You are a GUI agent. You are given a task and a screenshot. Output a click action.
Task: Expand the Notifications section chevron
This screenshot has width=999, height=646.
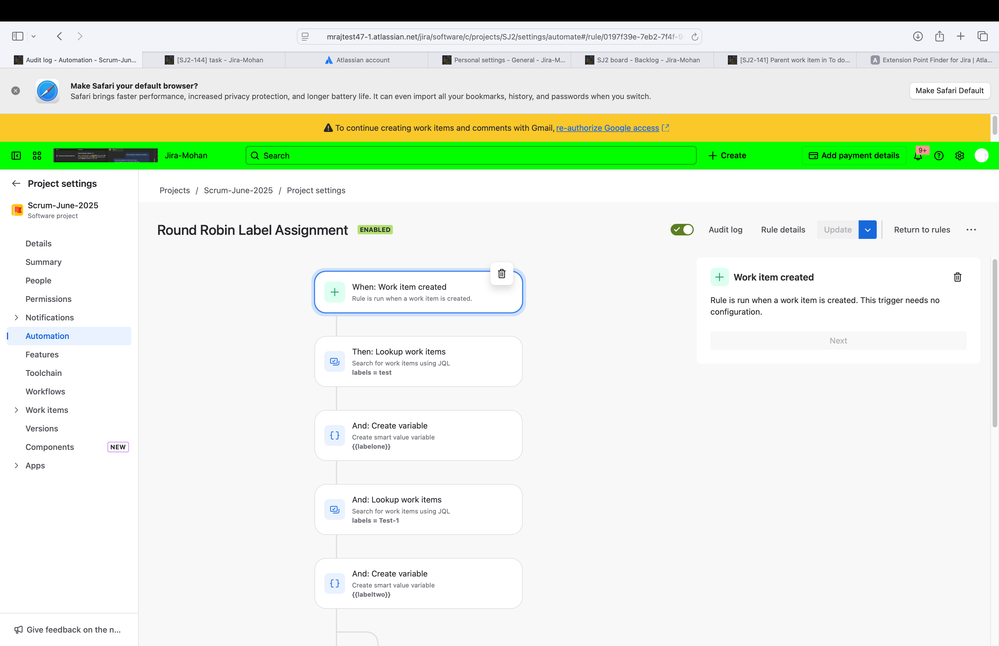16,317
